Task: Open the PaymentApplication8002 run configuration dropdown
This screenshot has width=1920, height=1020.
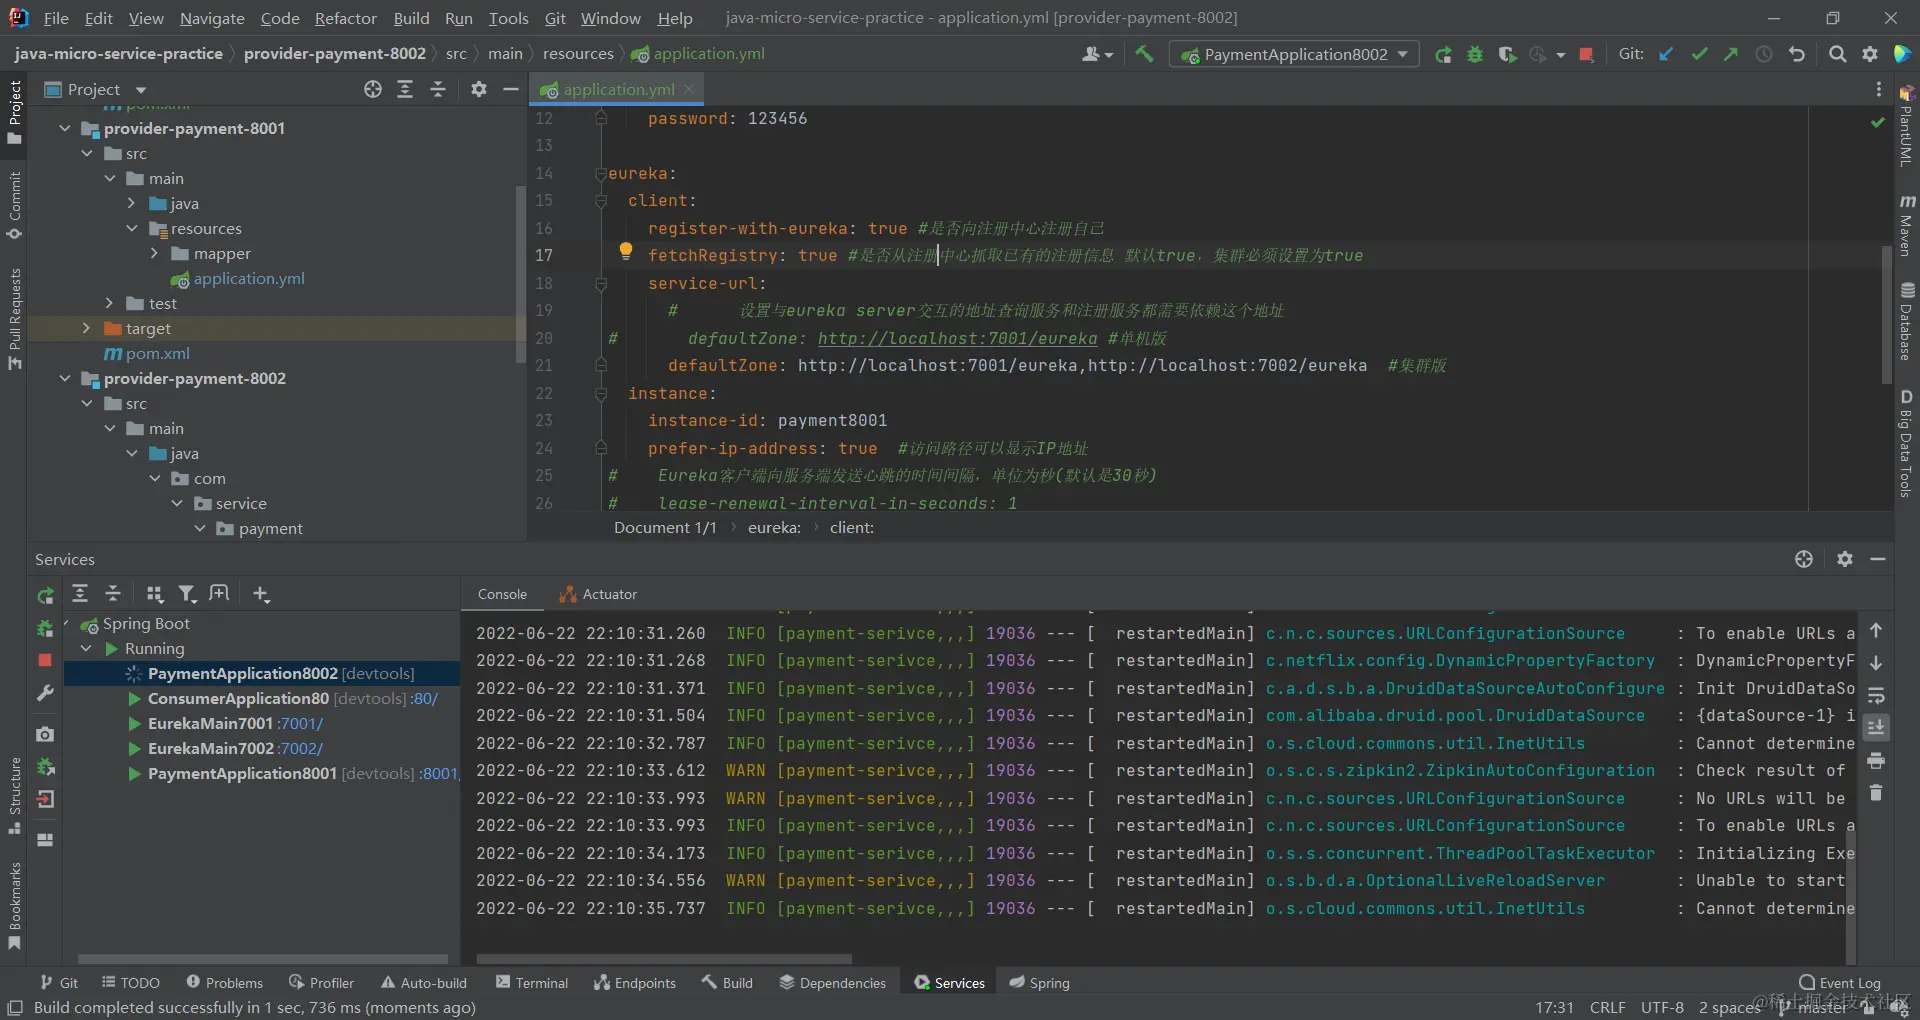Action: 1295,54
